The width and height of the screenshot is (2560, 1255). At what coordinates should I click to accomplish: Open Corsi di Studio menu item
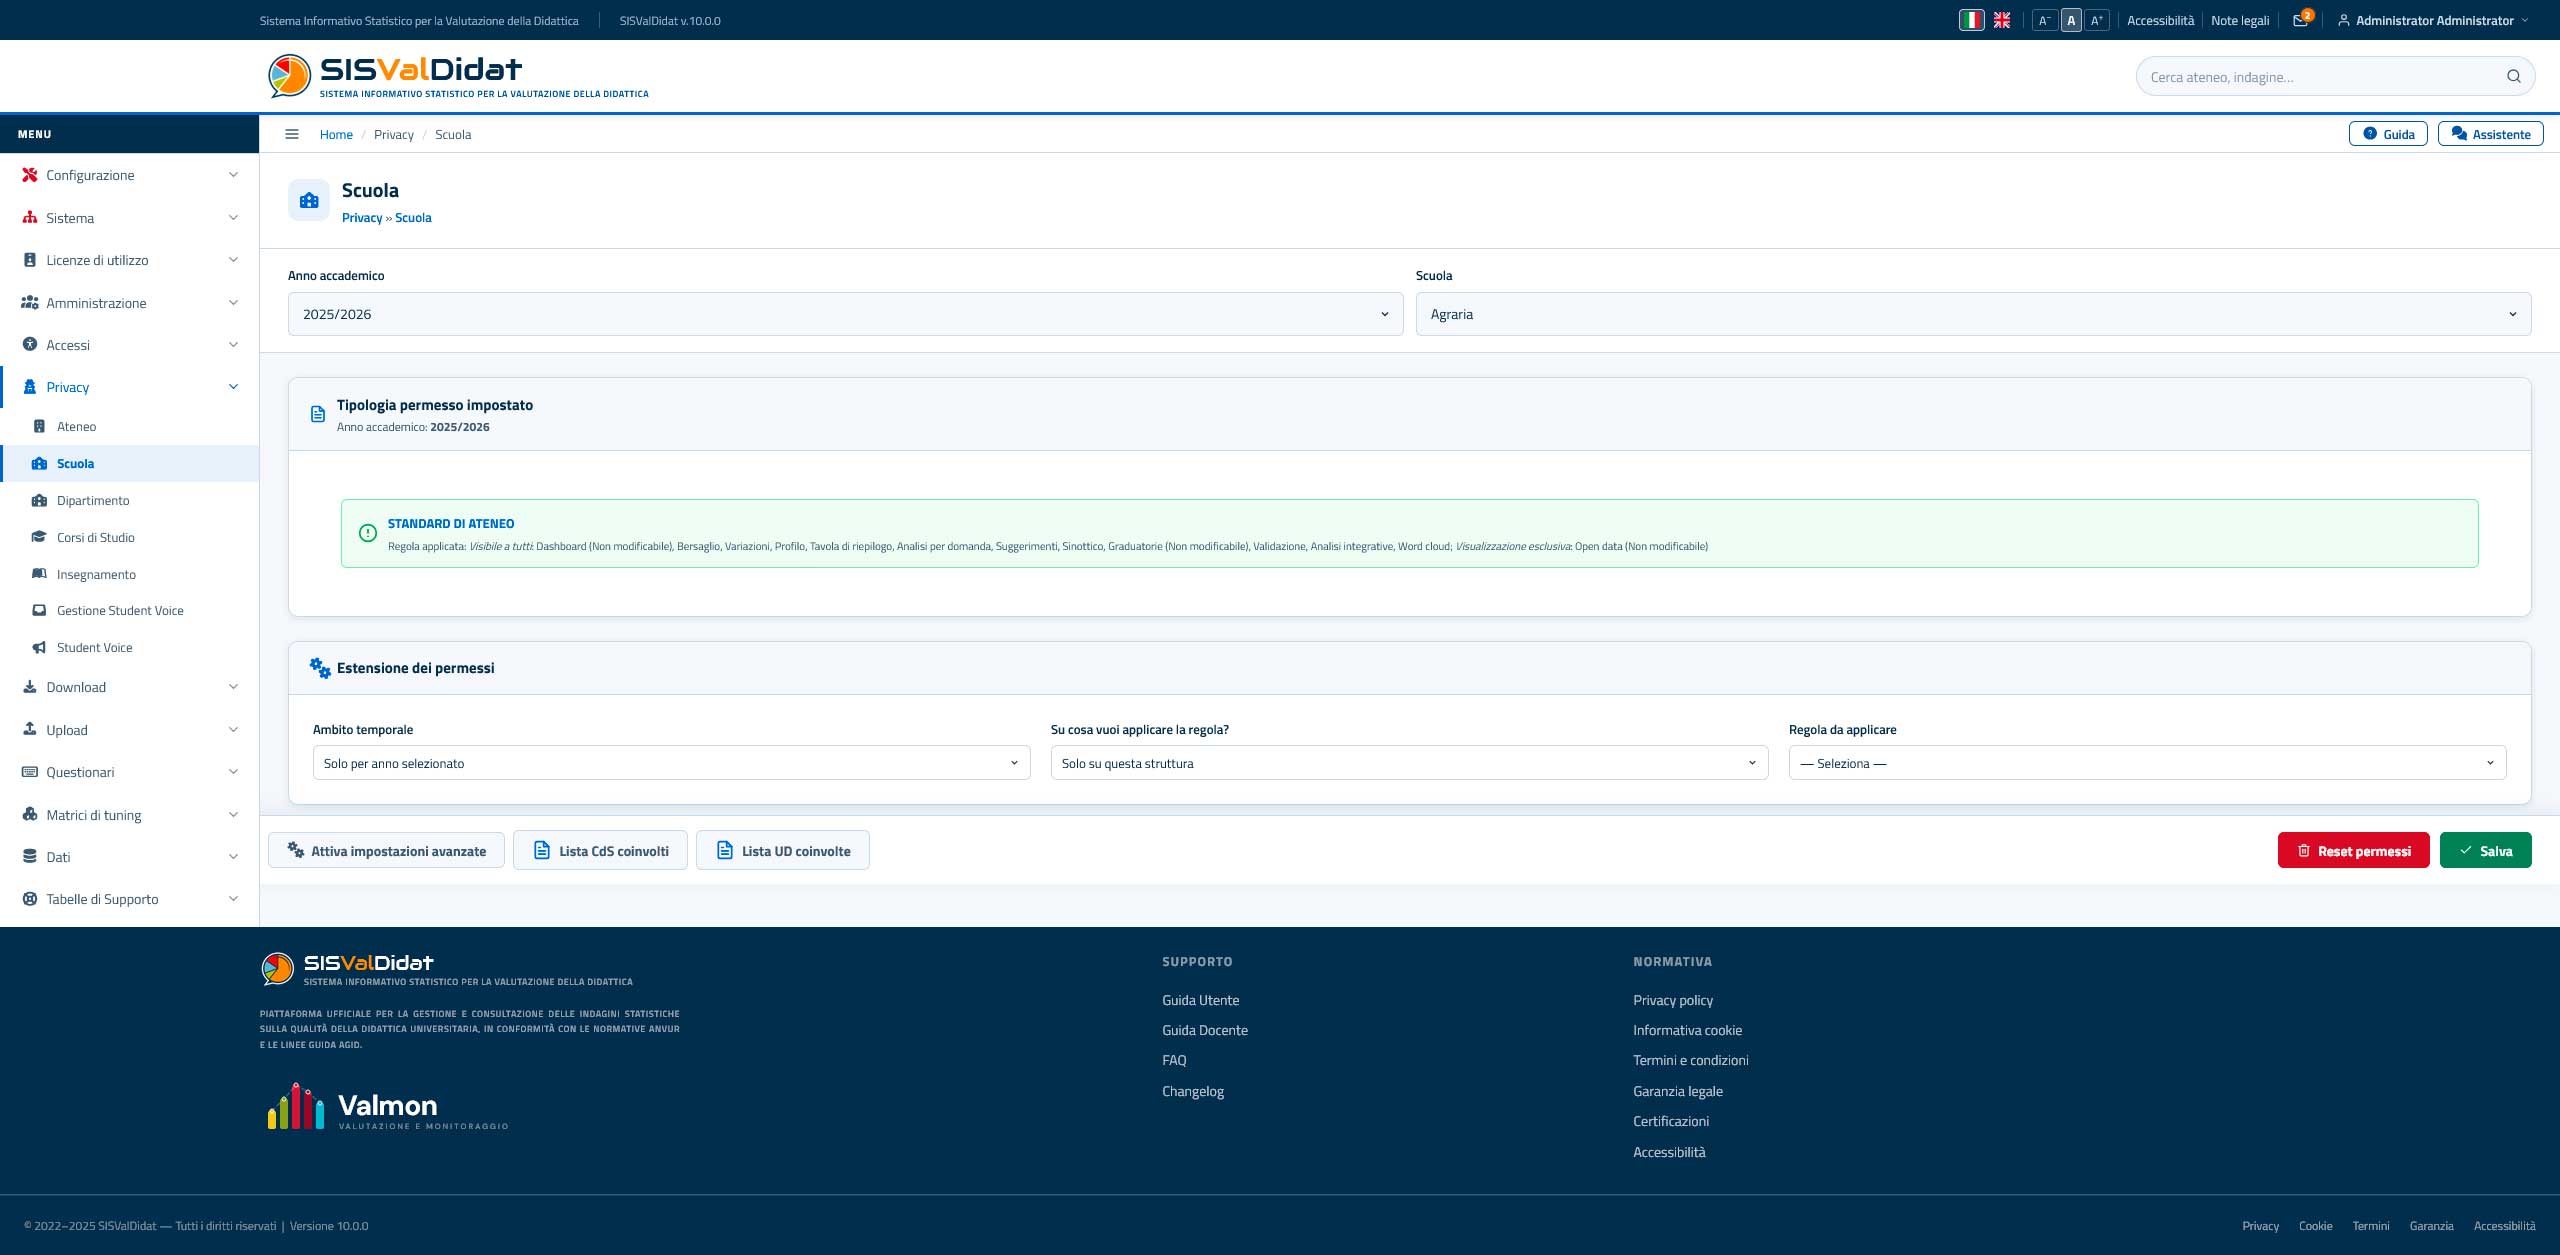click(x=130, y=537)
